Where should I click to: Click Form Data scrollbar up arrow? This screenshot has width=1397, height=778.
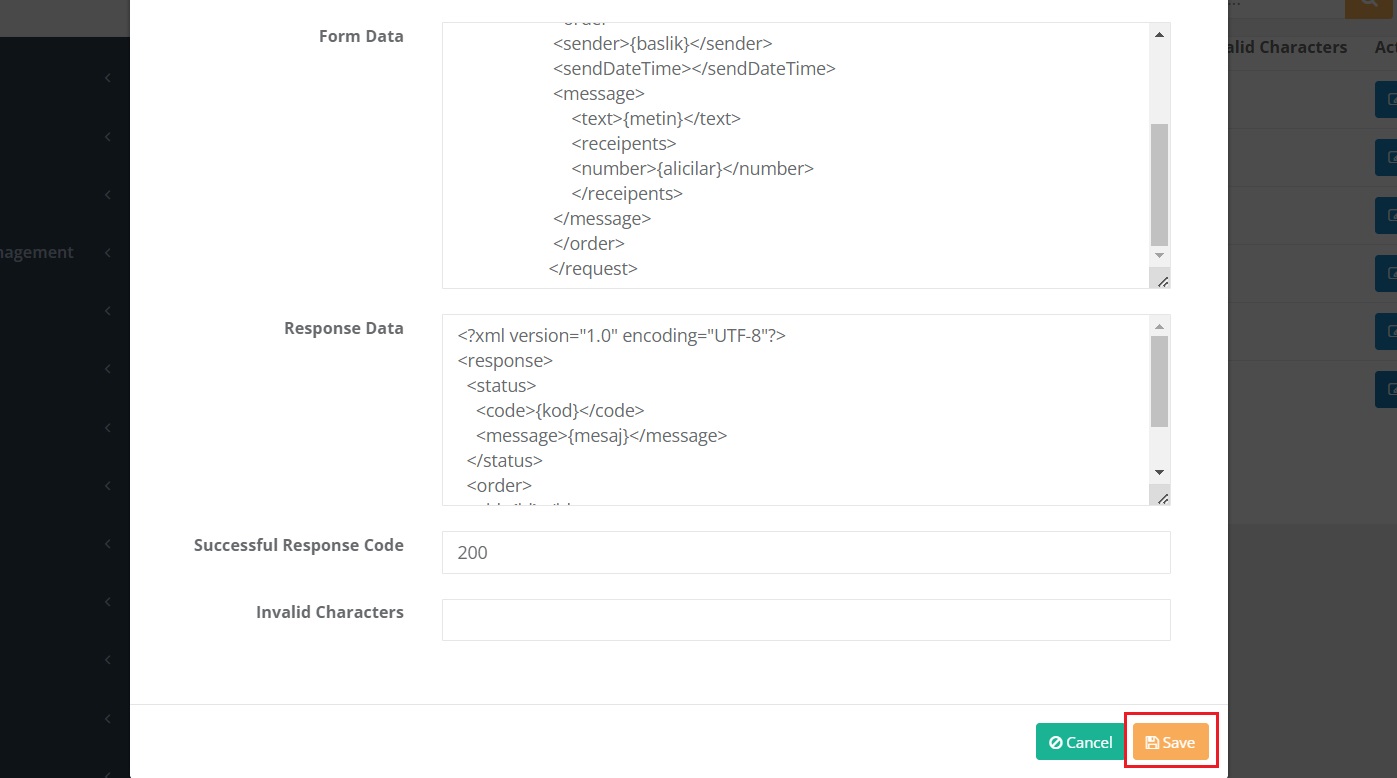(1159, 35)
